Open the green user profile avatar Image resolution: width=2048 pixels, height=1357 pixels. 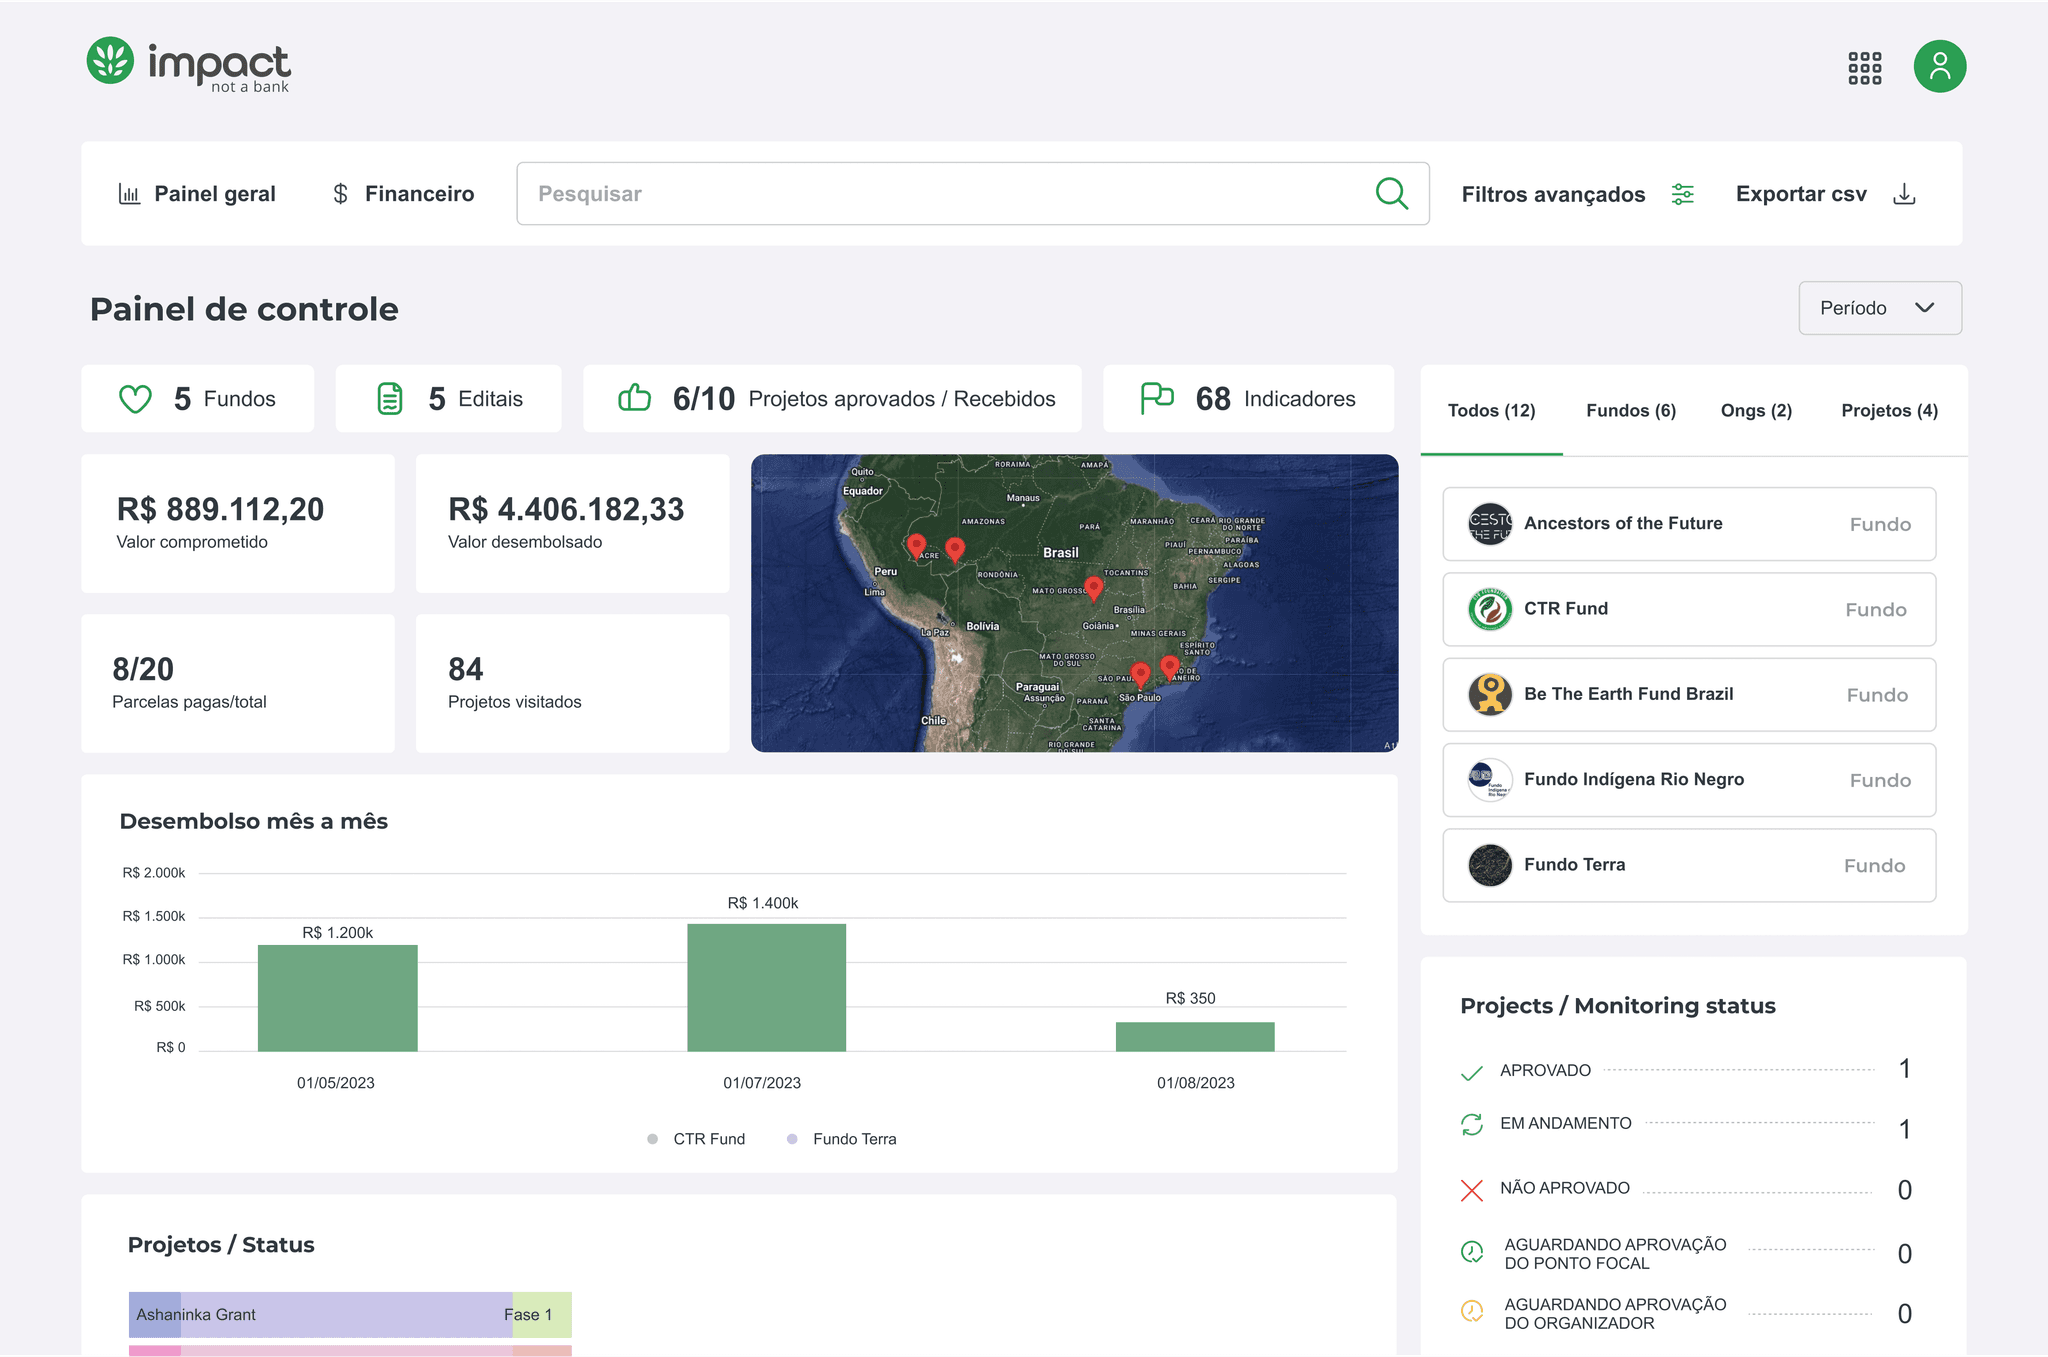[1940, 66]
